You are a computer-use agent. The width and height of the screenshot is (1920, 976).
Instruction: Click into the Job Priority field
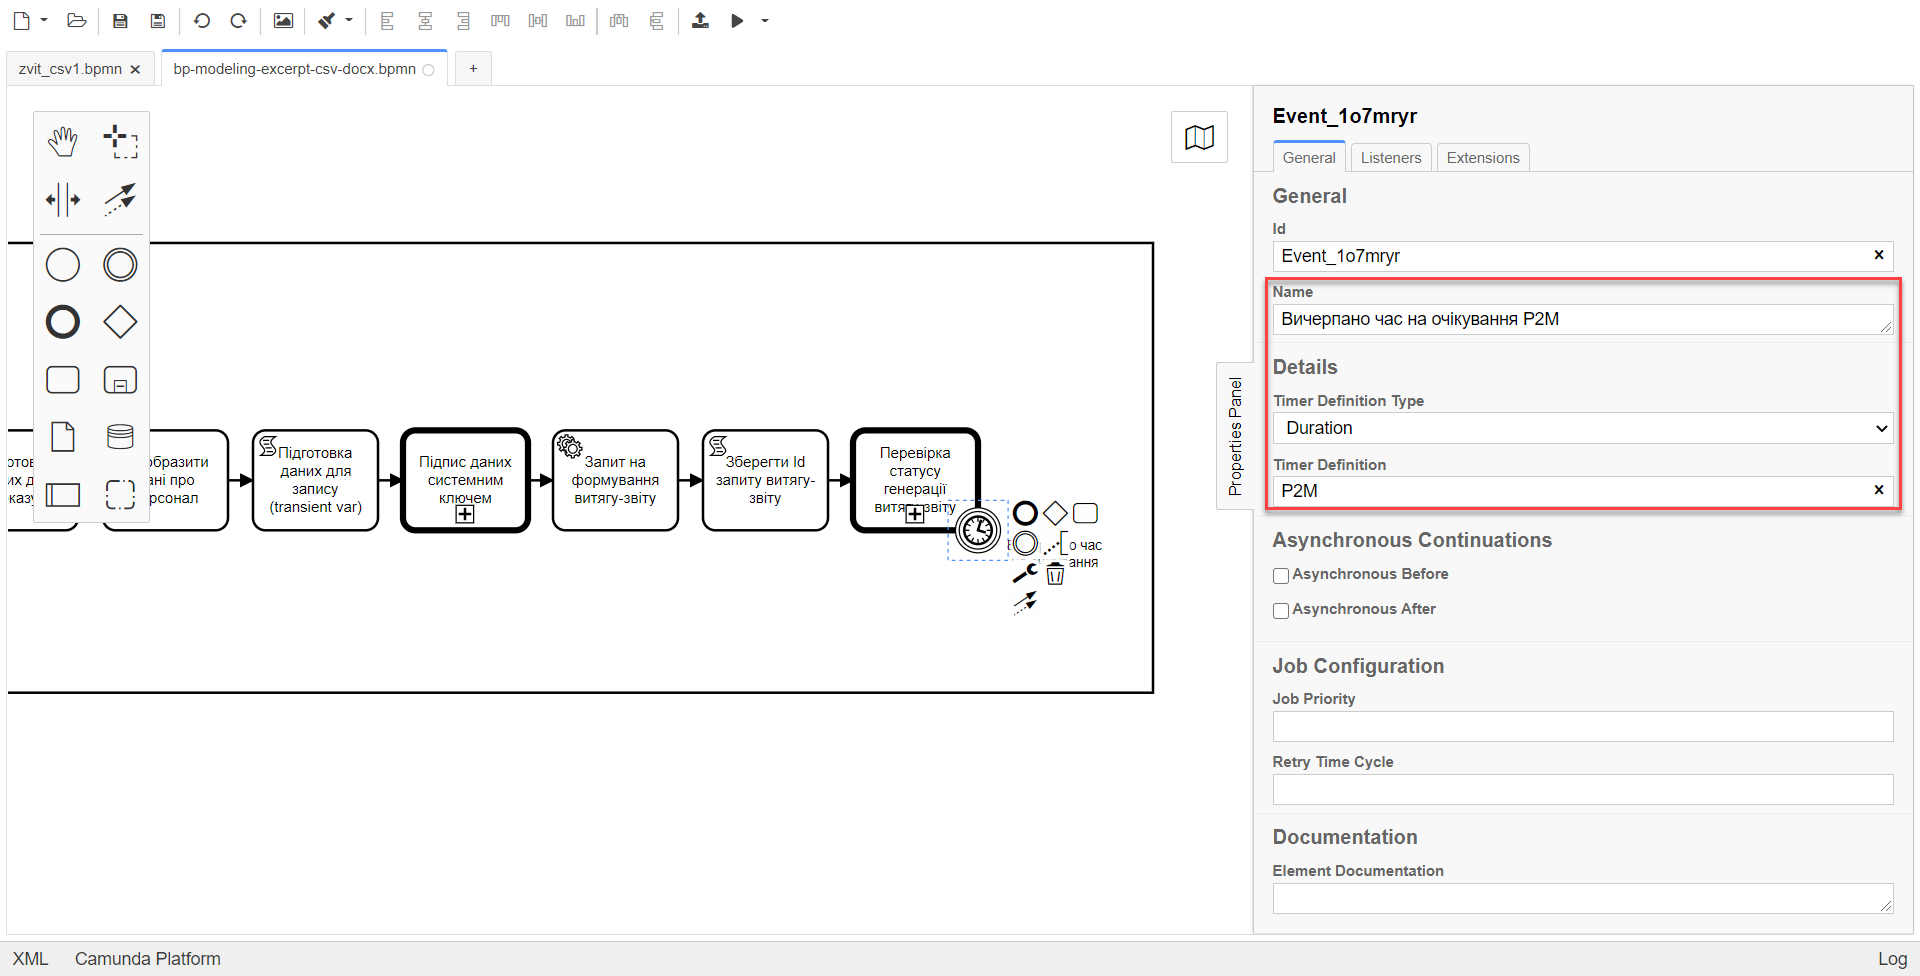1583,726
